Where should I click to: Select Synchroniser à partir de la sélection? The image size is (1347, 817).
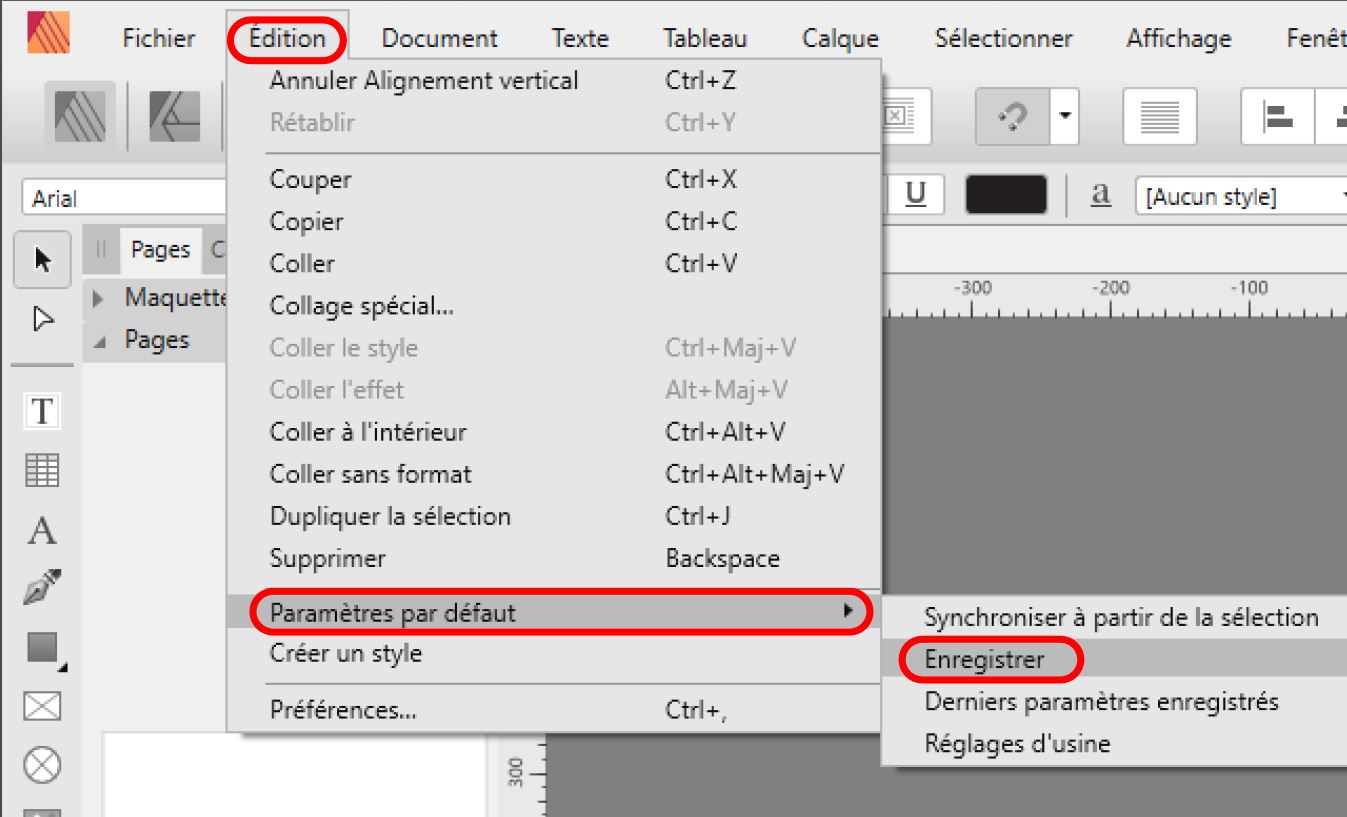[1114, 617]
